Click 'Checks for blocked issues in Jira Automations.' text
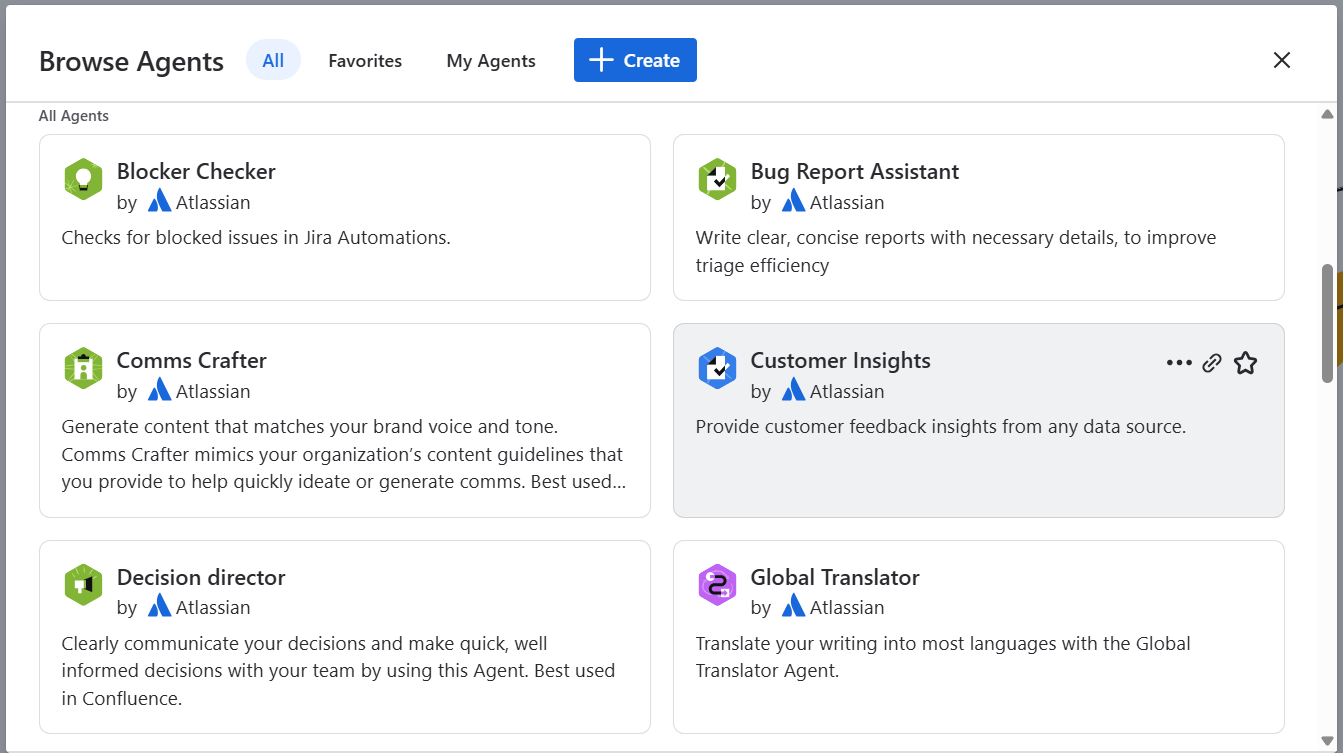Image resolution: width=1343 pixels, height=753 pixels. 256,238
